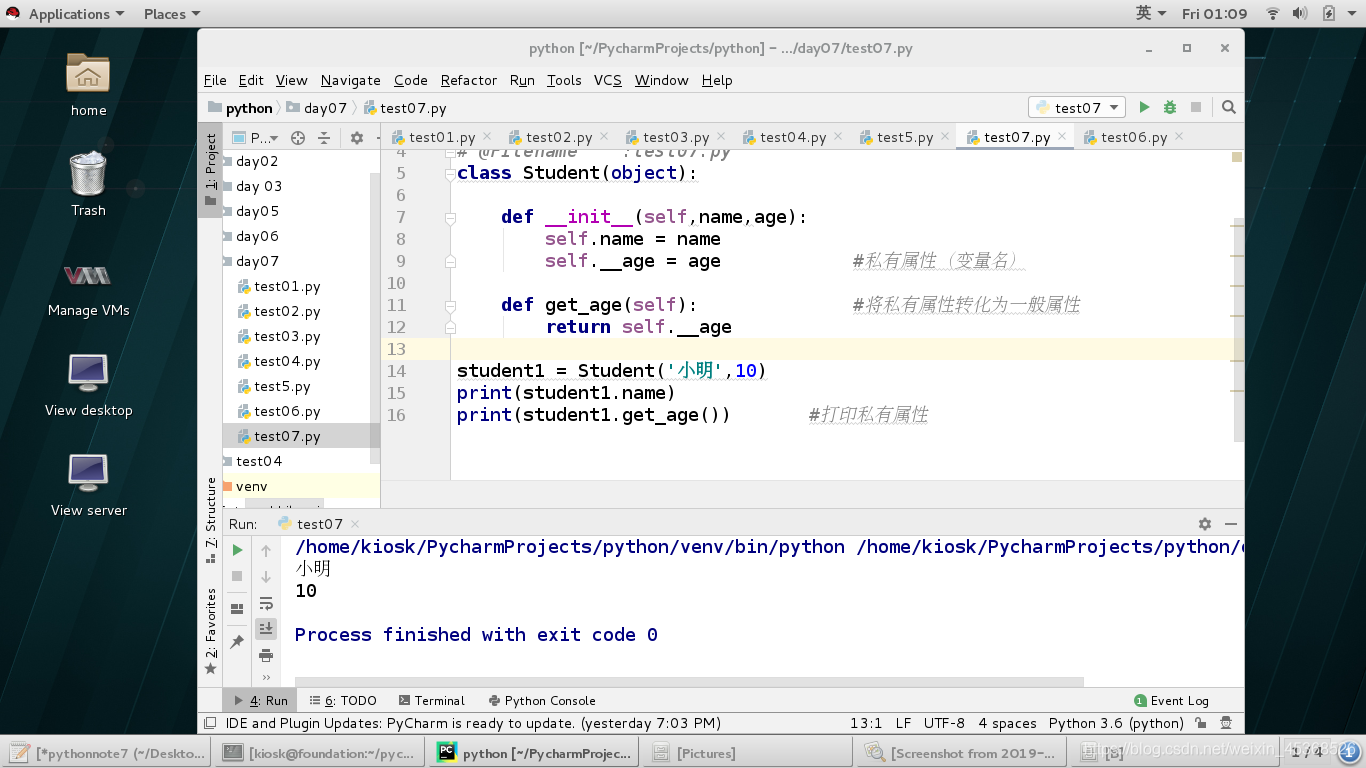The height and width of the screenshot is (768, 1366).
Task: Open test07 run configuration dropdown
Action: coord(1078,107)
